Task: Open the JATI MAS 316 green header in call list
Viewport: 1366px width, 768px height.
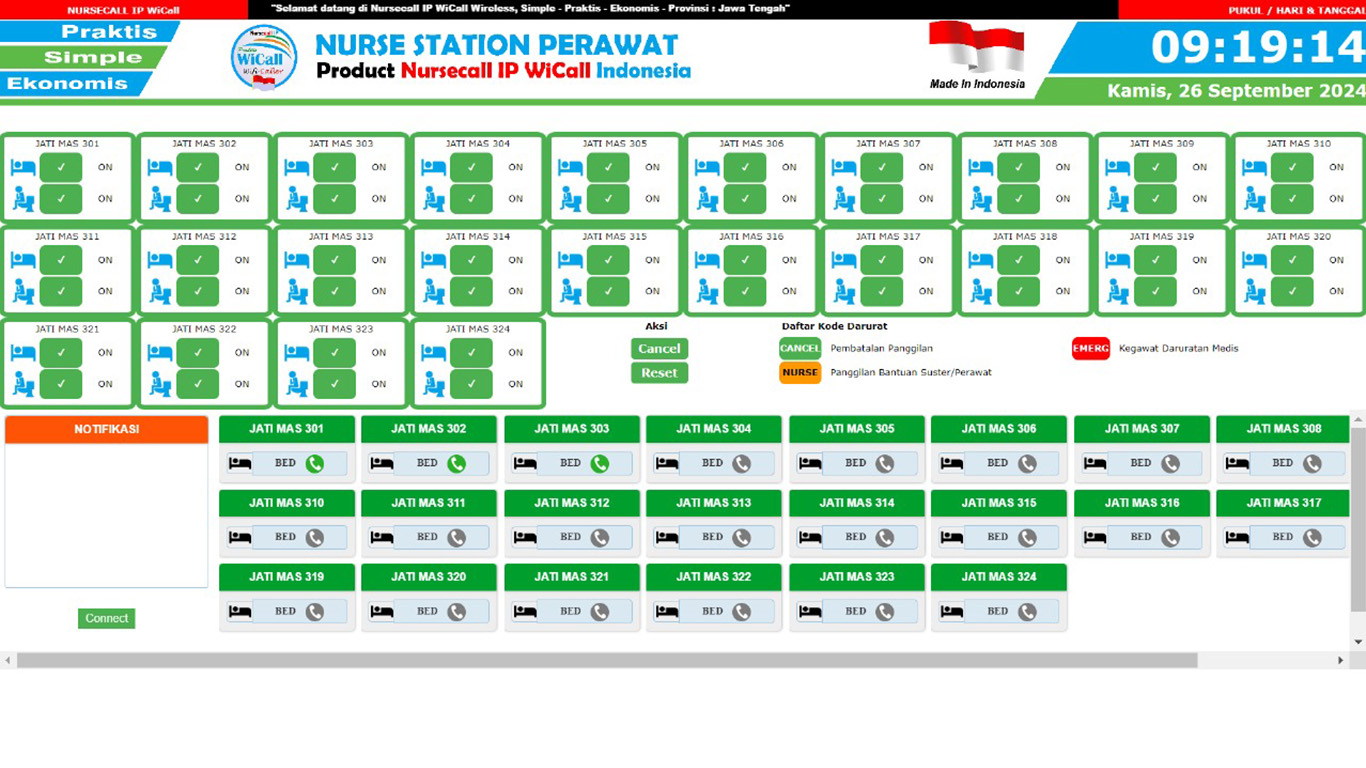Action: pos(1142,503)
